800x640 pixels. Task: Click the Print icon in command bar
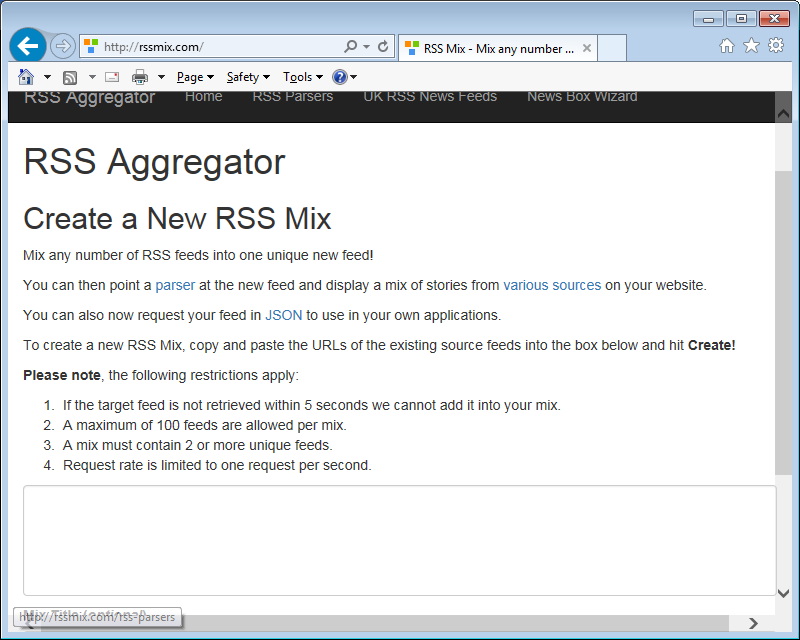coord(140,77)
